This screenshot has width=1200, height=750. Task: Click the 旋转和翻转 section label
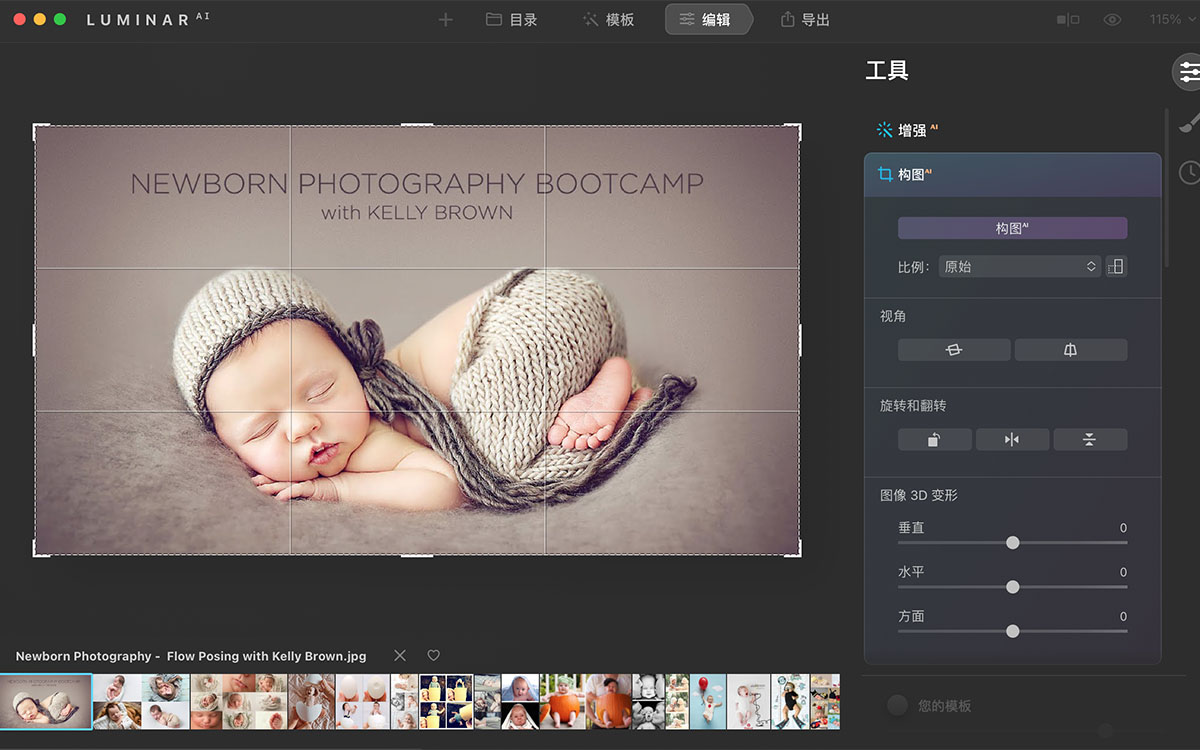tap(913, 405)
